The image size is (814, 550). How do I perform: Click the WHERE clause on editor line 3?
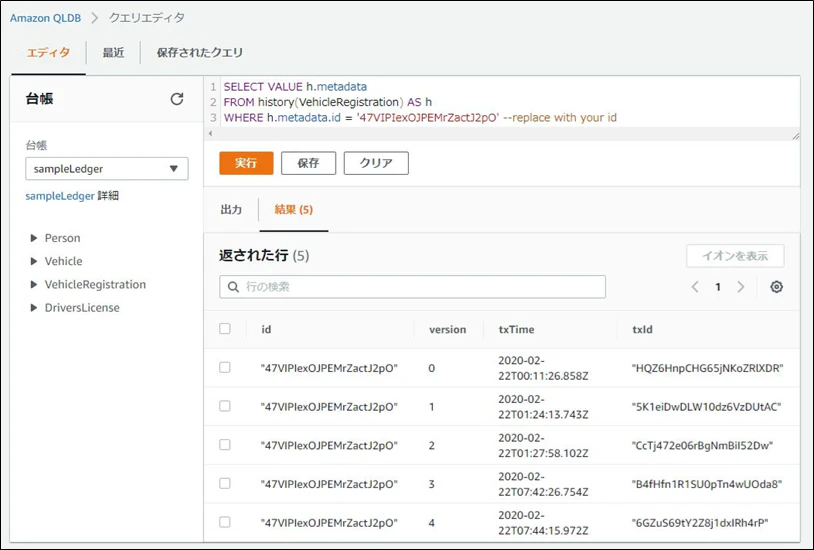point(420,118)
